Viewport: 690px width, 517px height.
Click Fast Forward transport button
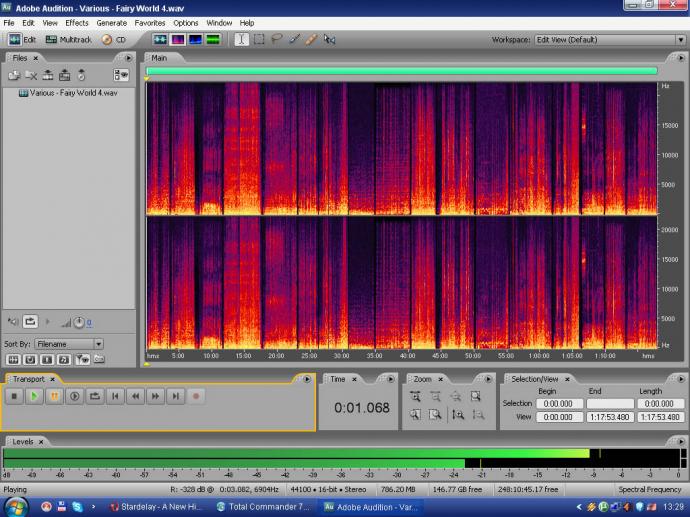tap(155, 396)
